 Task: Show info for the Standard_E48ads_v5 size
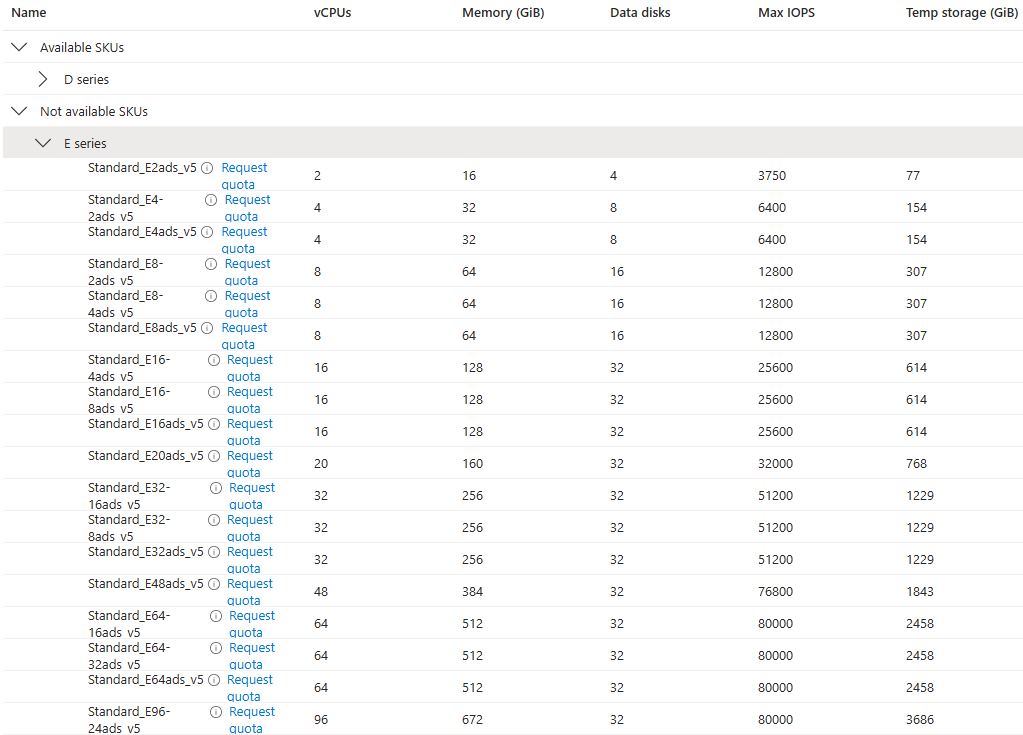pyautogui.click(x=213, y=584)
